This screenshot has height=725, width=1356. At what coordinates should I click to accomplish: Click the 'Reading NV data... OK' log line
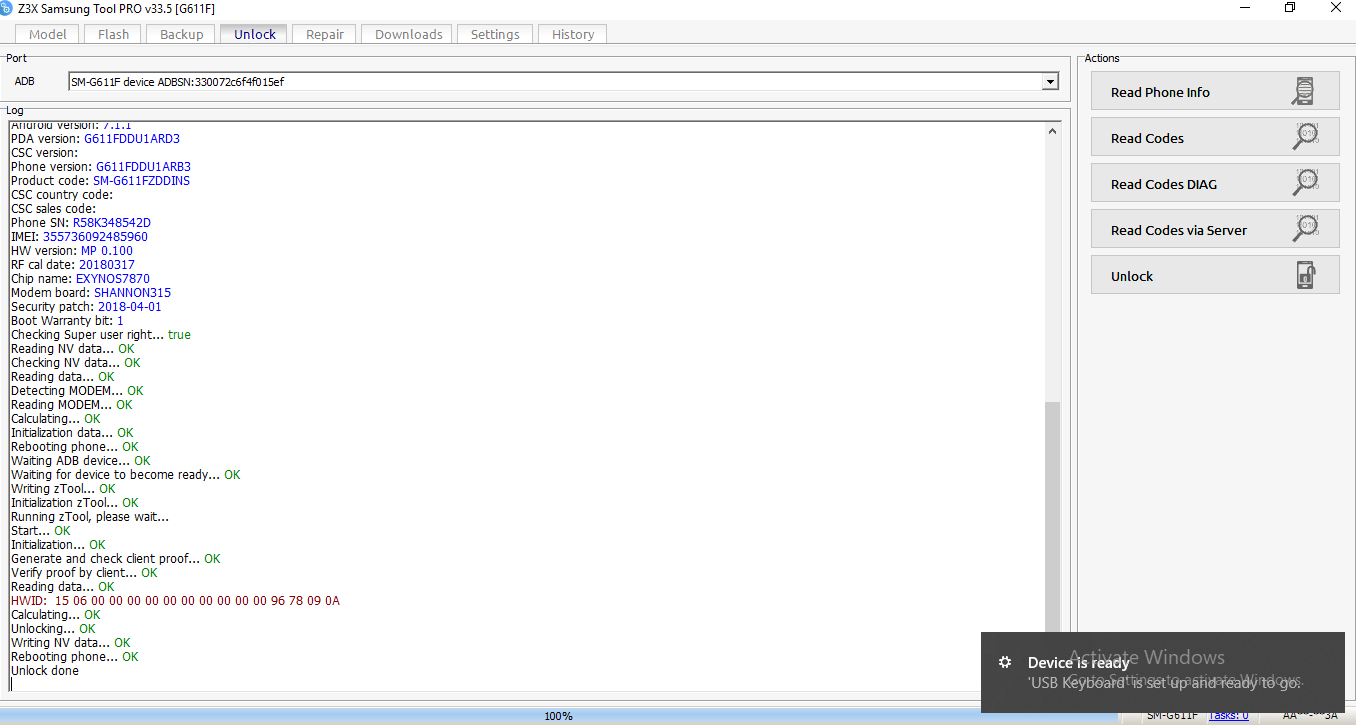pos(72,349)
